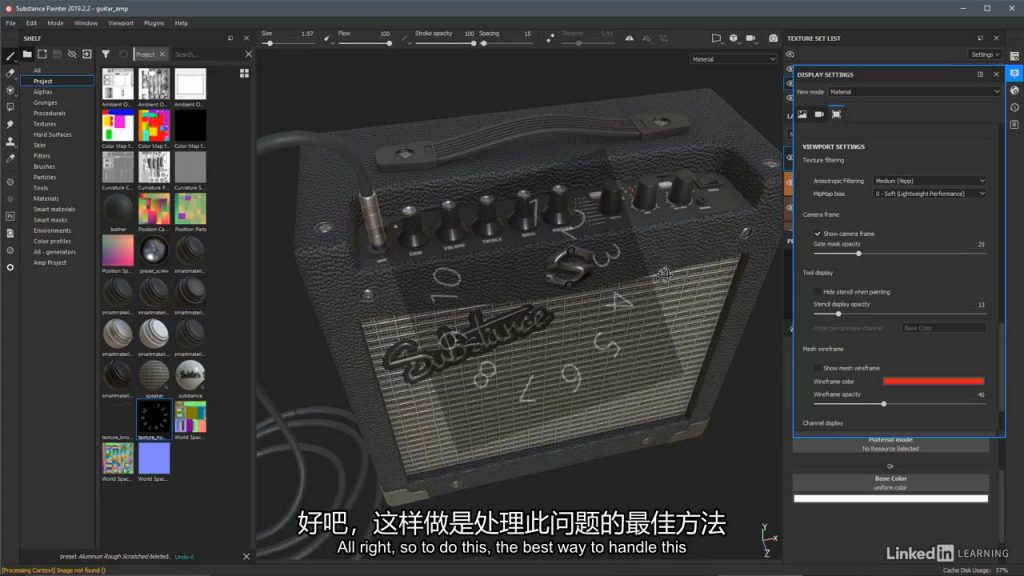Select Amp Project category in shelf
Viewport: 1024px width, 576px height.
tap(50, 263)
